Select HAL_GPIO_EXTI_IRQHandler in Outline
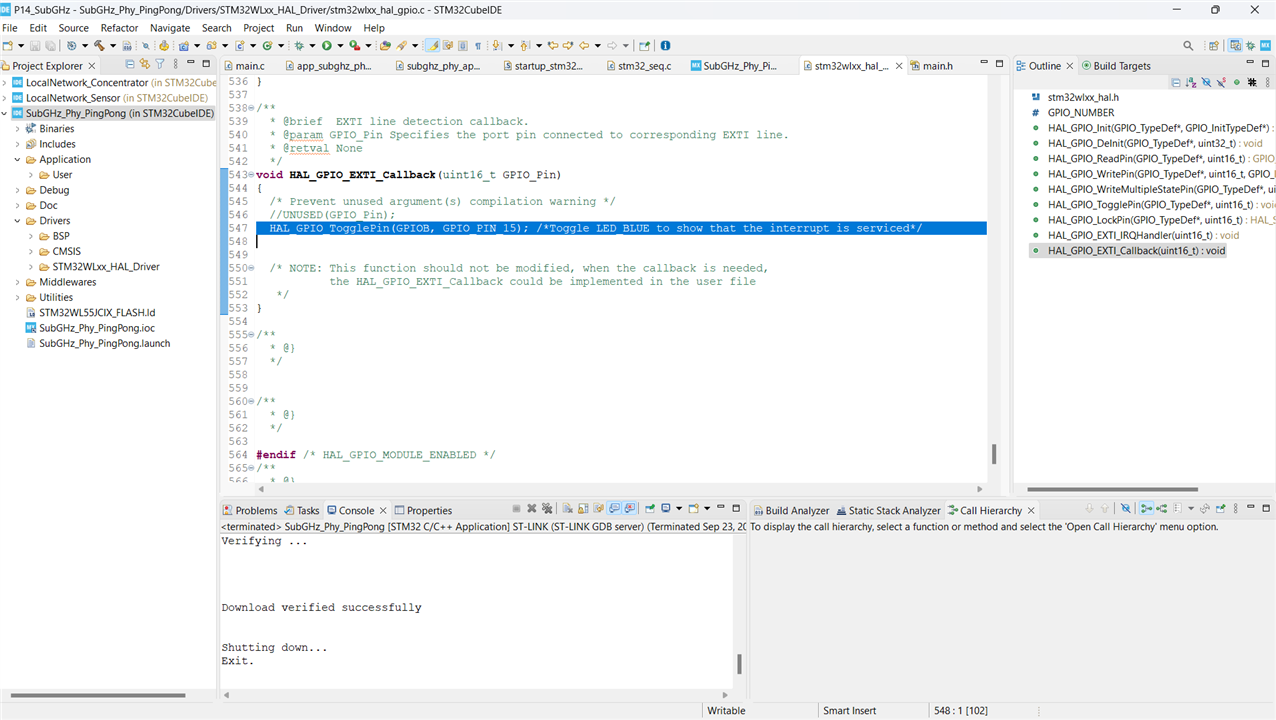The image size is (1276, 720). pos(1128,235)
